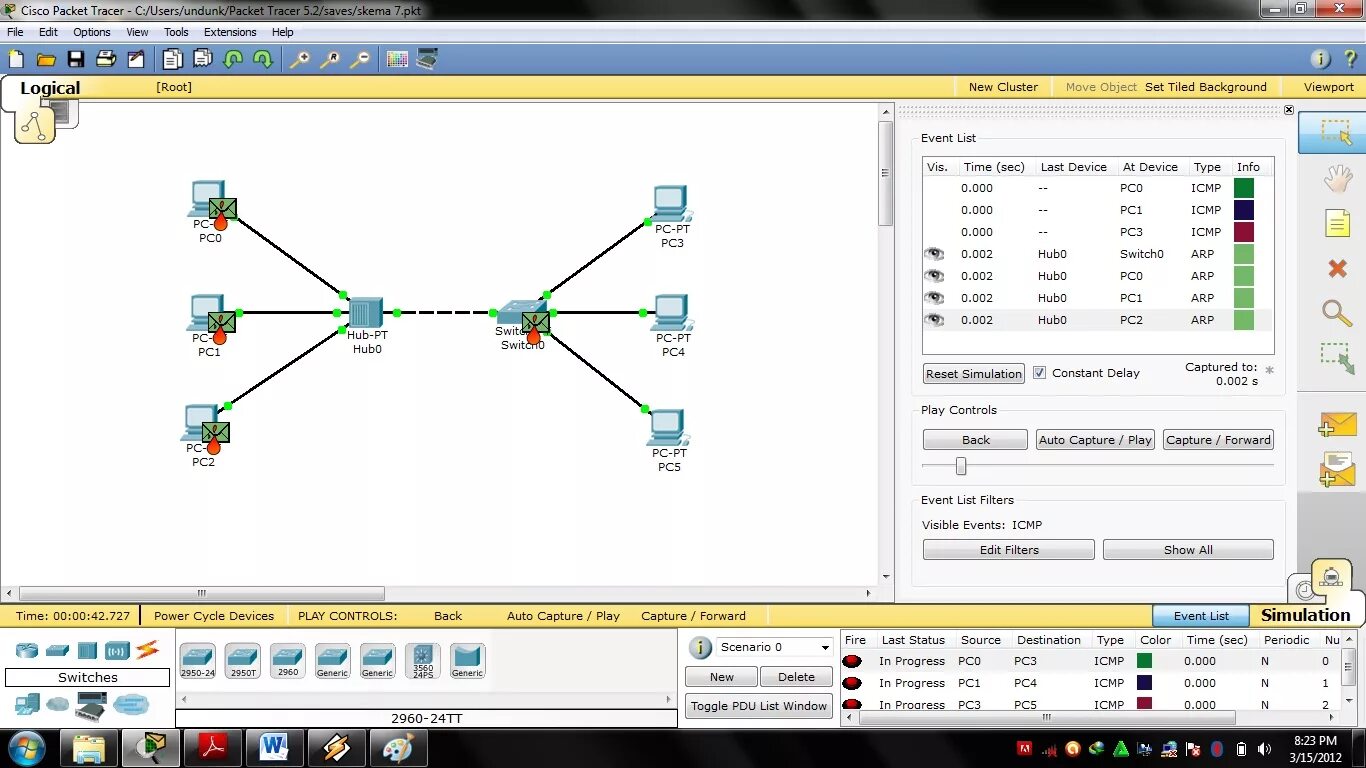Open the Extensions menu
The image size is (1366, 768).
(230, 32)
